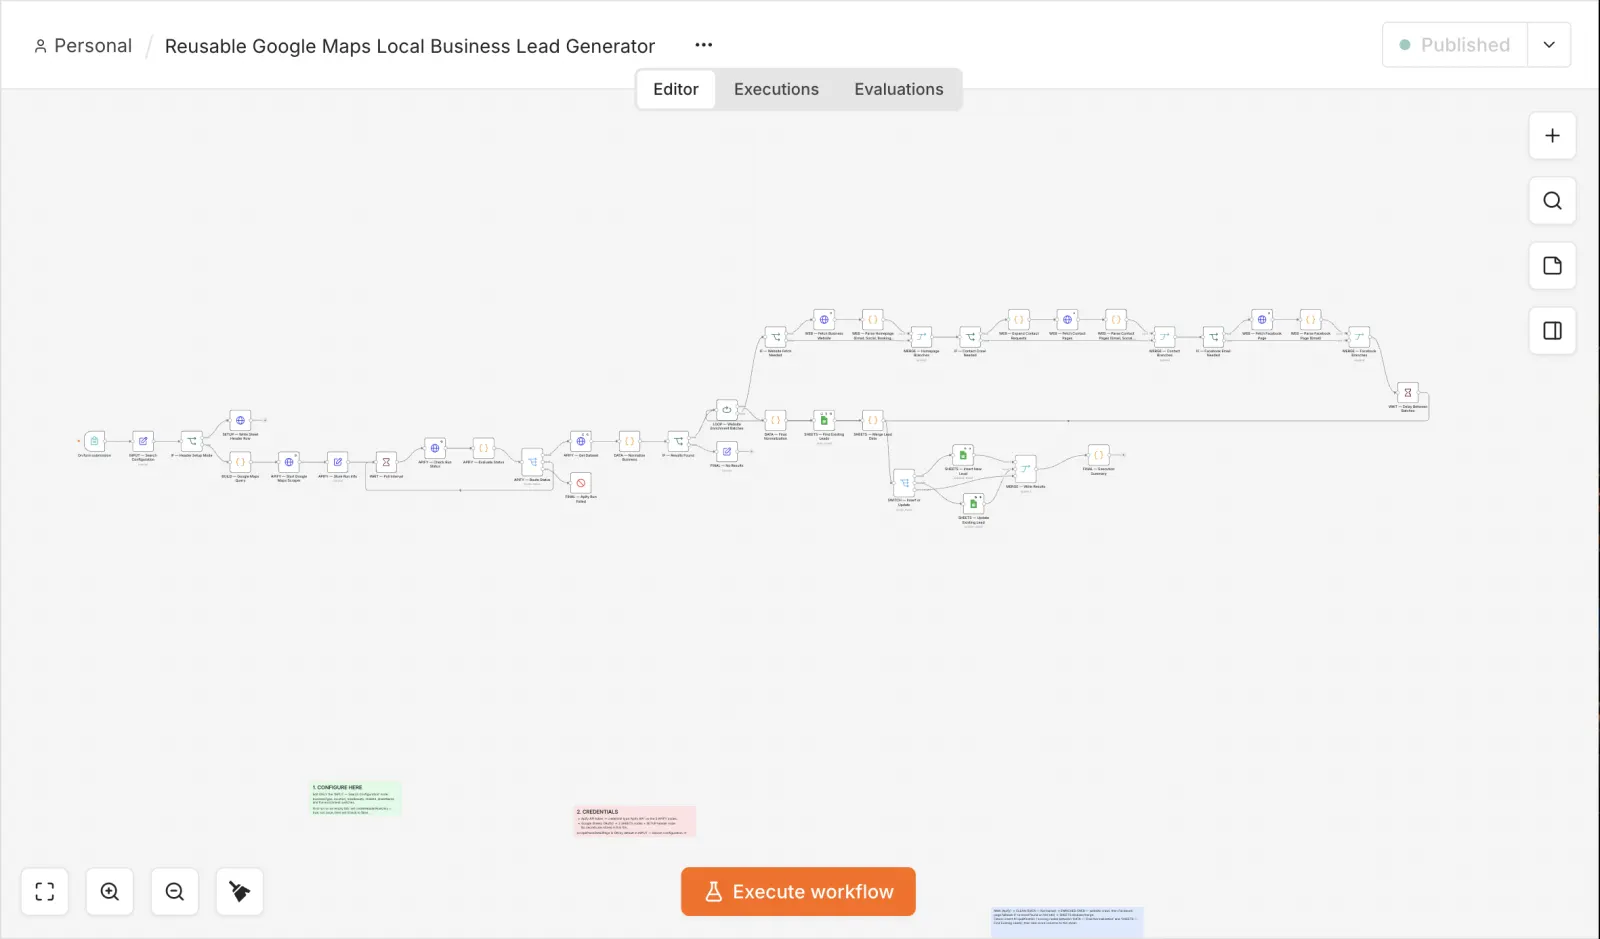This screenshot has height=939, width=1600.
Task: Click the Published status button
Action: point(1455,45)
